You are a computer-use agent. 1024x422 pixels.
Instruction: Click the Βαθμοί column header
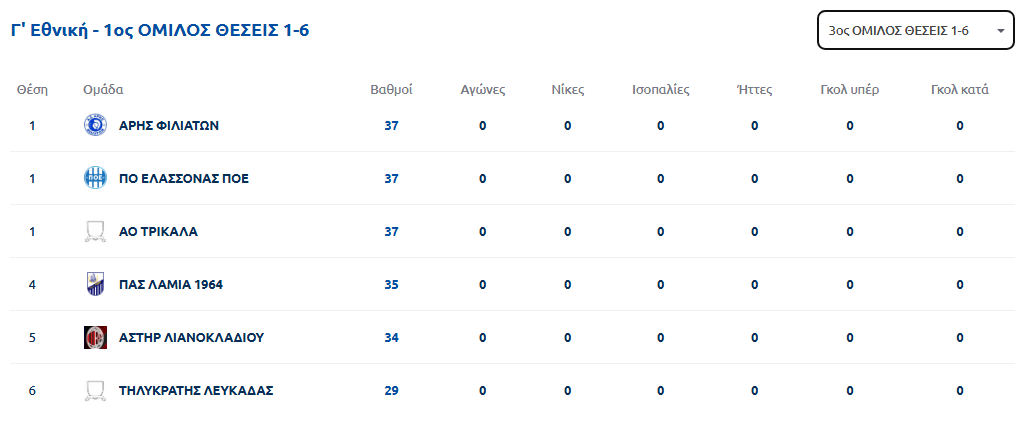[x=391, y=89]
